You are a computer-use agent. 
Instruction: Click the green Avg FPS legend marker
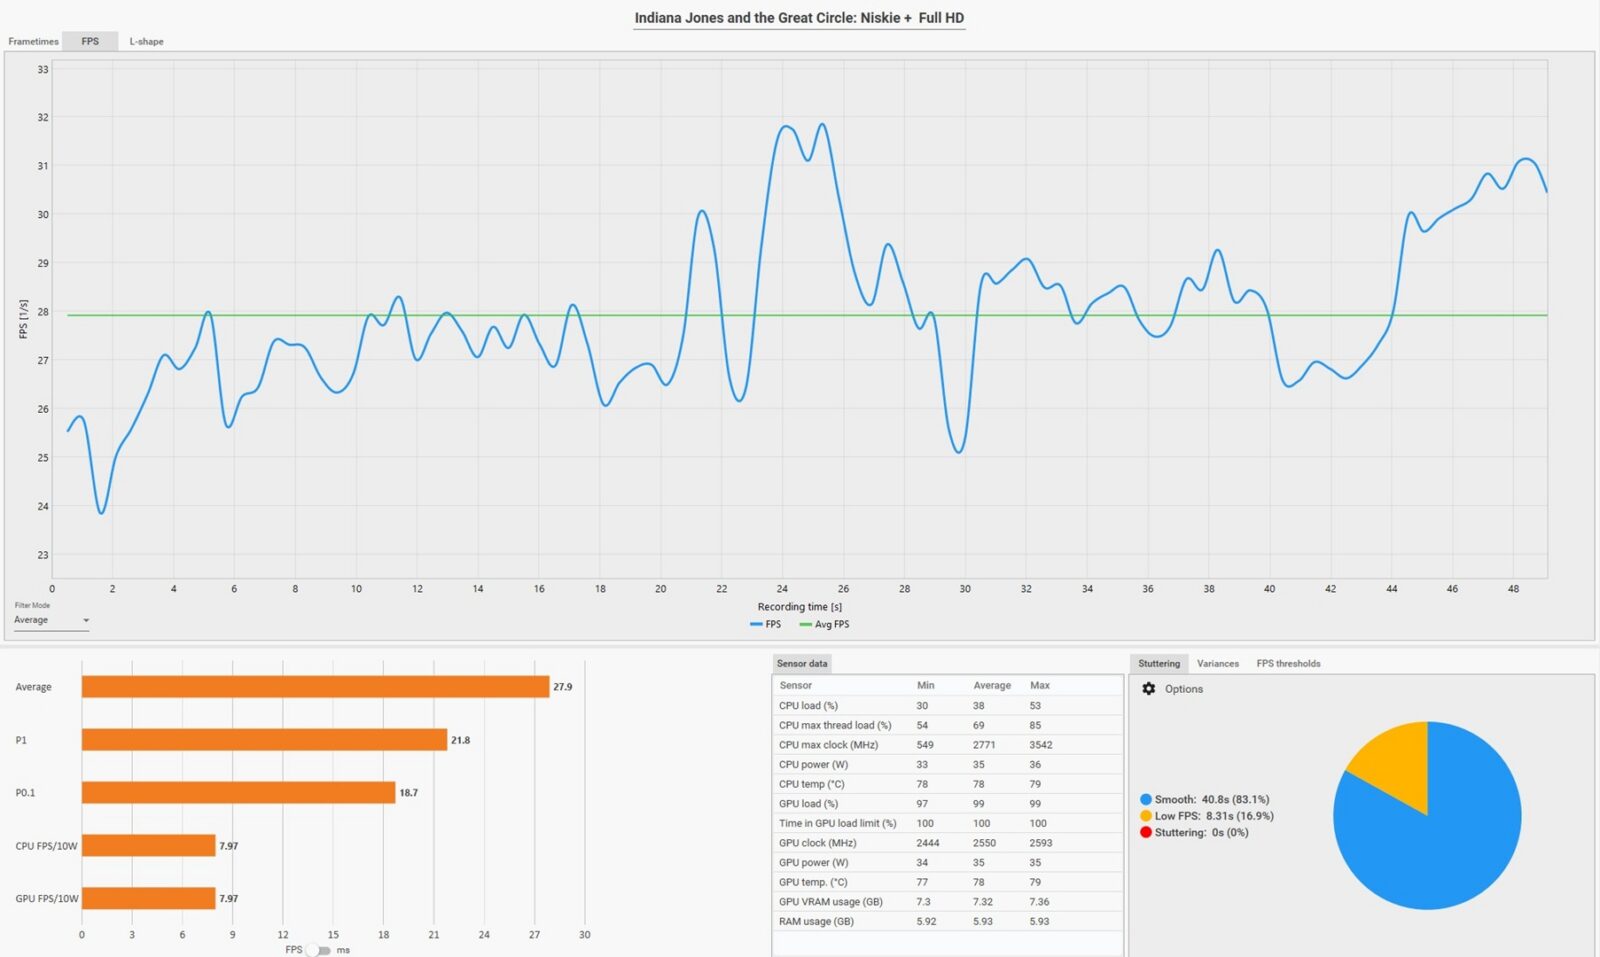805,624
